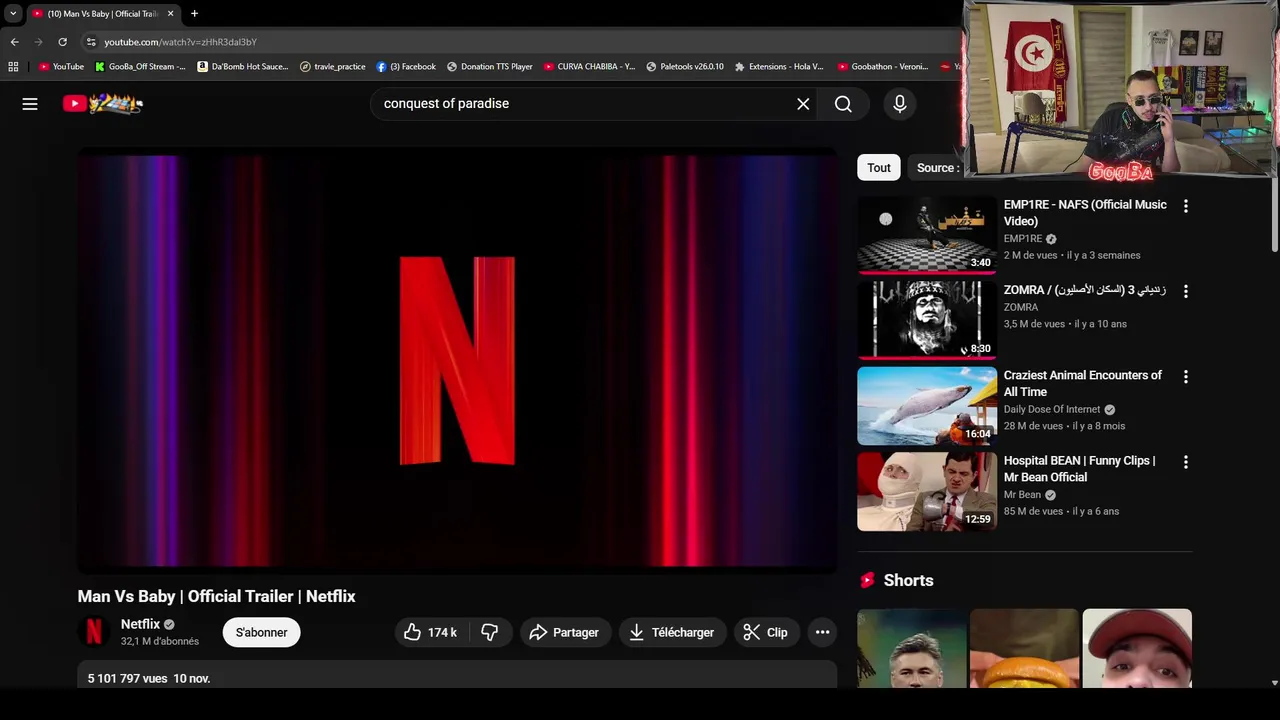
Task: Open the travle_practice bookmark
Action: coord(333,67)
